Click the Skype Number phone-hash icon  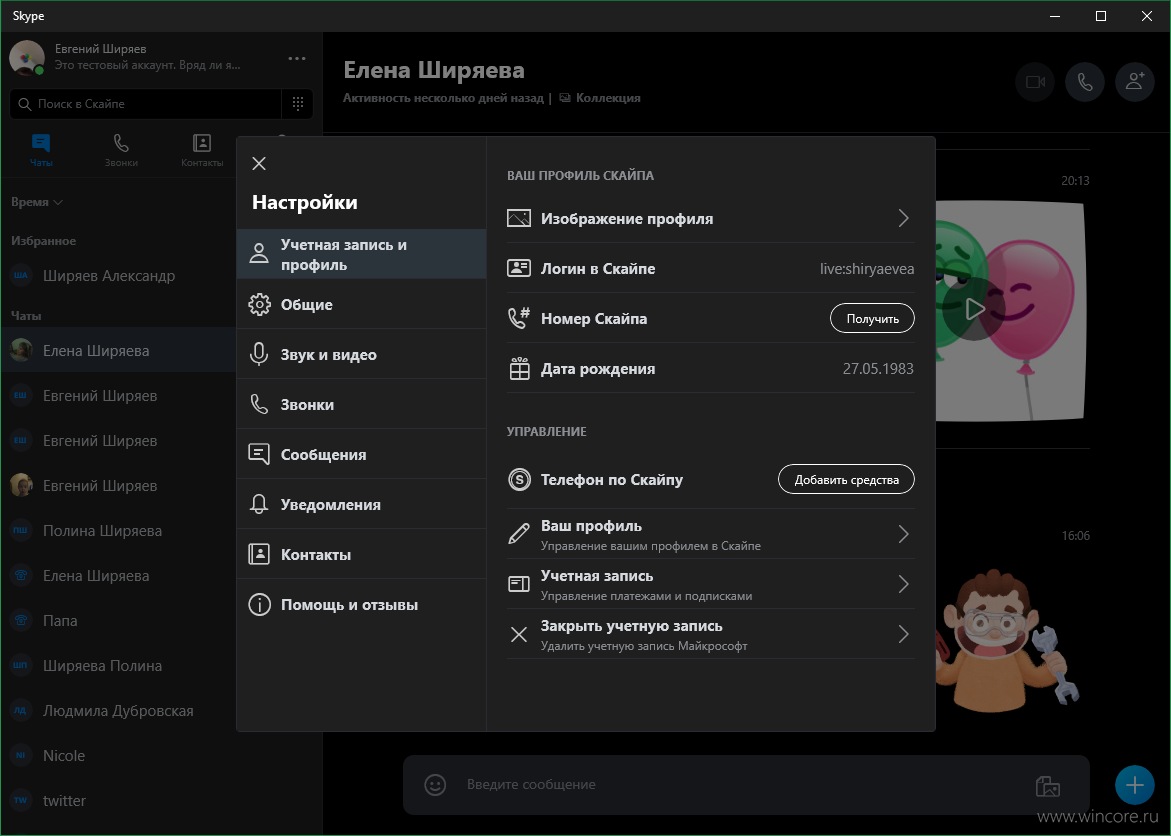519,318
